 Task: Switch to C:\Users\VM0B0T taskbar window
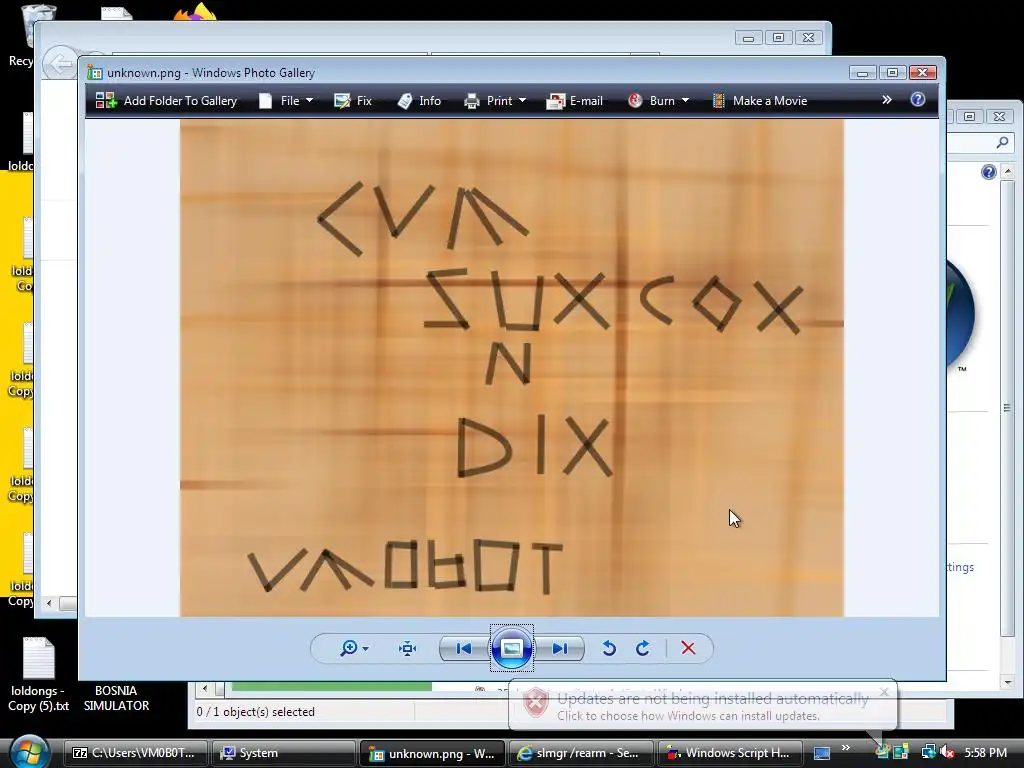136,753
